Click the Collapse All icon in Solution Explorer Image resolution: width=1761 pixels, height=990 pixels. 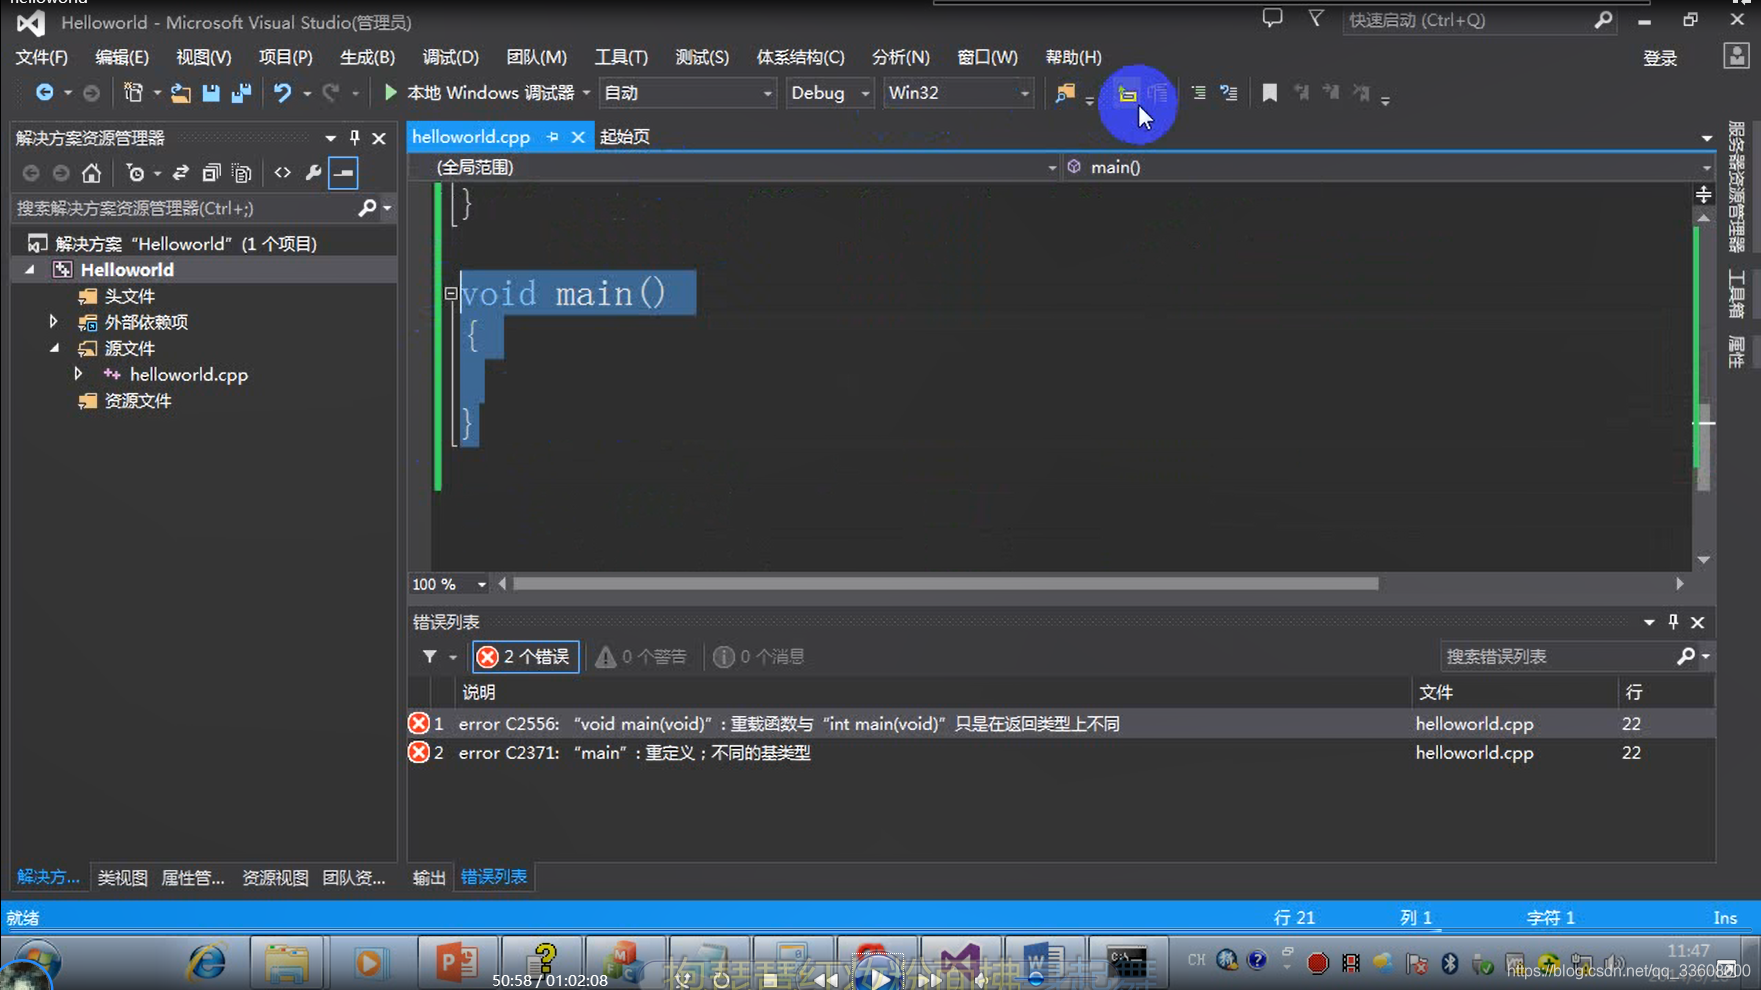point(211,173)
